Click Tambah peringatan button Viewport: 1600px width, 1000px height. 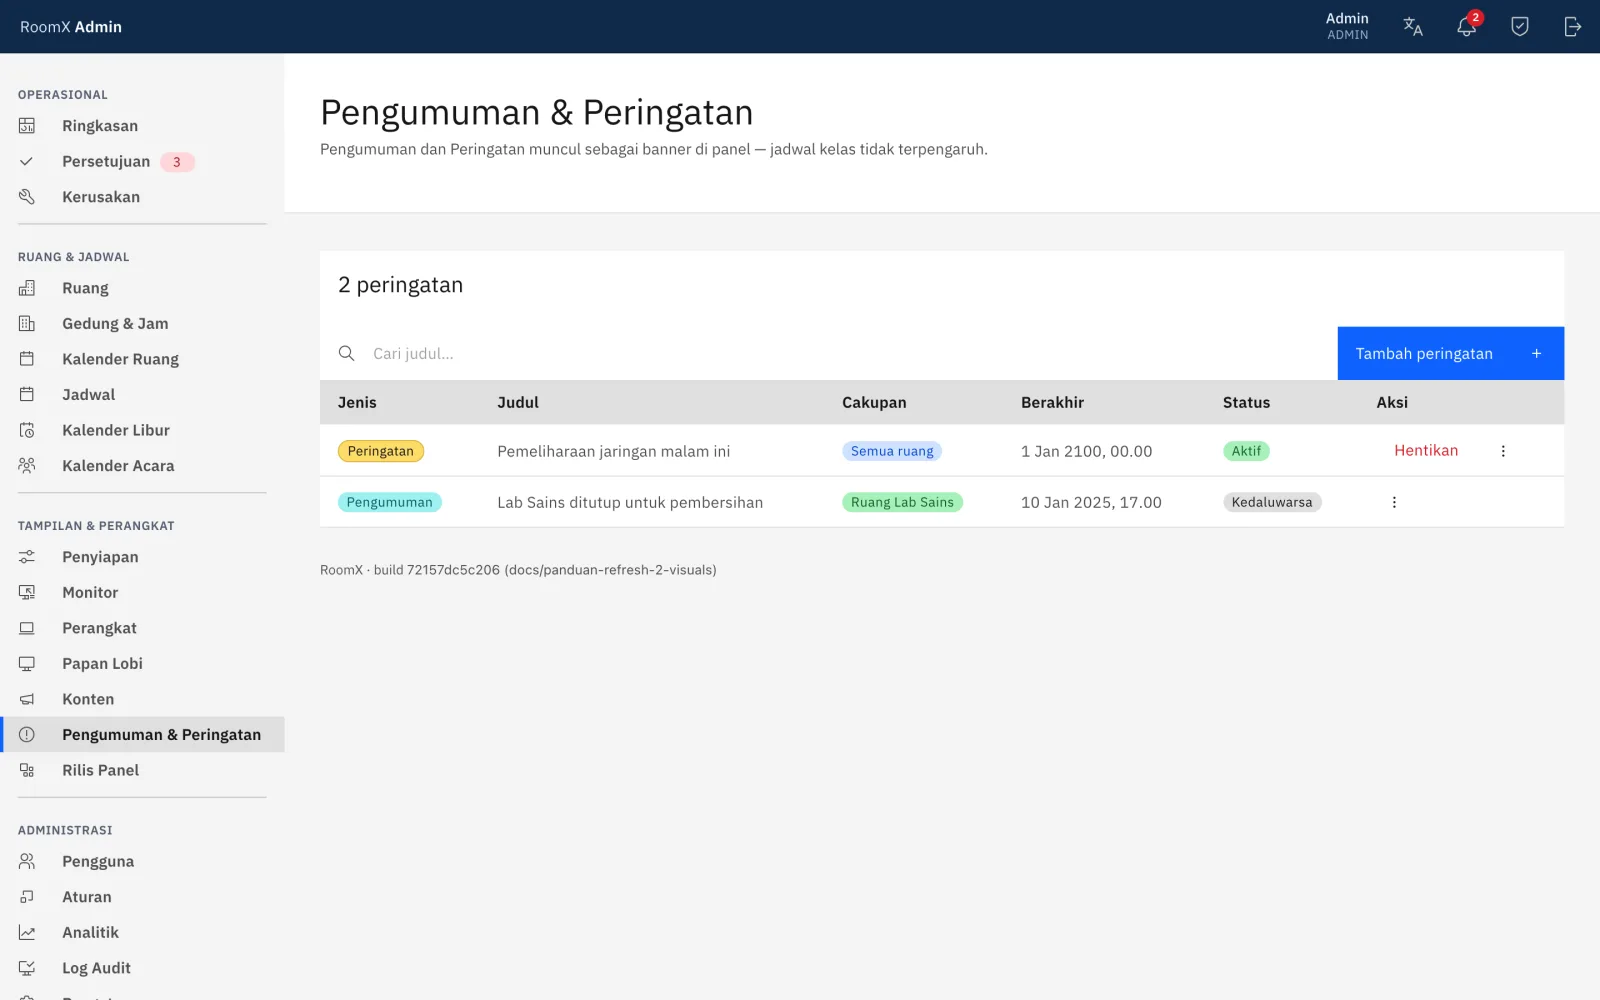click(1451, 353)
